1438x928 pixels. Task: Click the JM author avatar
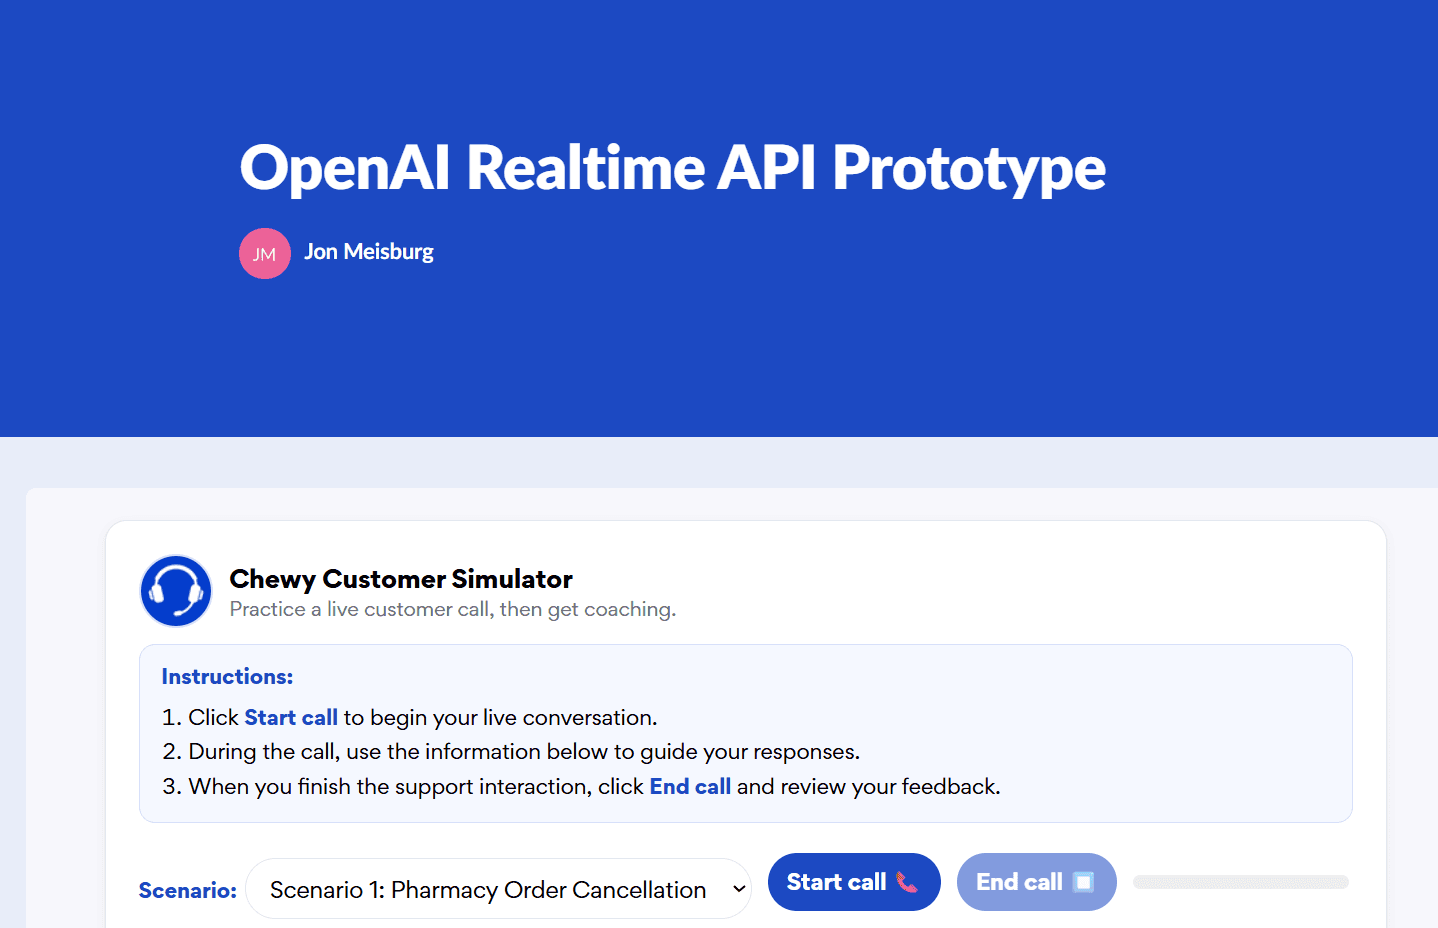coord(265,253)
